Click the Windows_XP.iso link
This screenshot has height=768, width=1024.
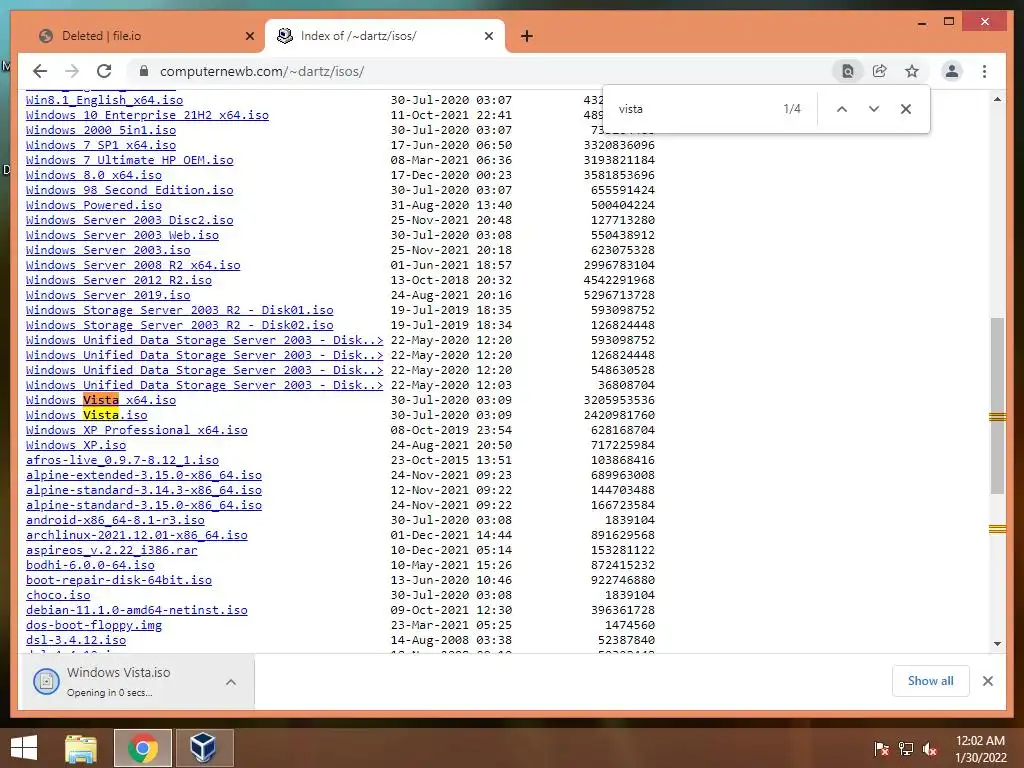[x=76, y=445]
